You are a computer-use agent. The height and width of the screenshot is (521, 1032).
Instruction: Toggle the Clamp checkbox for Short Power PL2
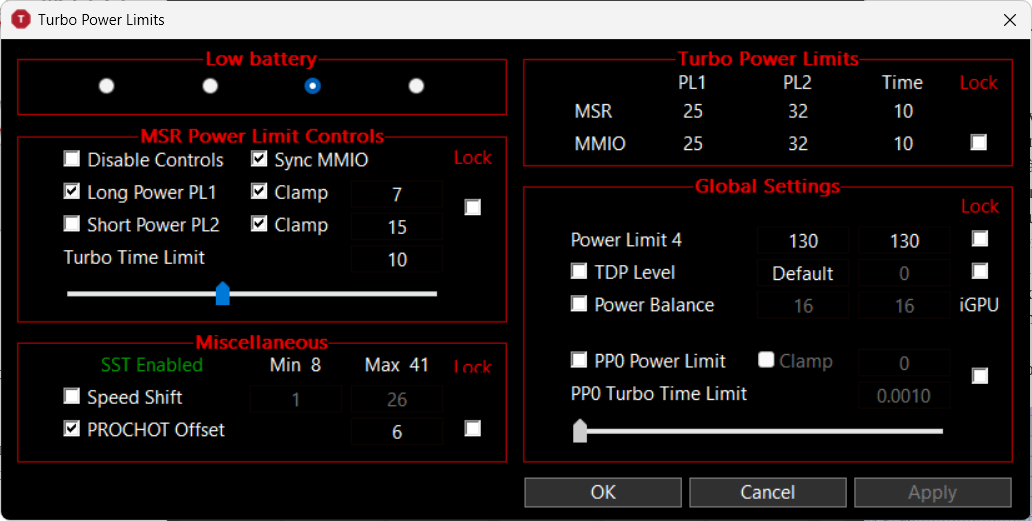(x=259, y=224)
